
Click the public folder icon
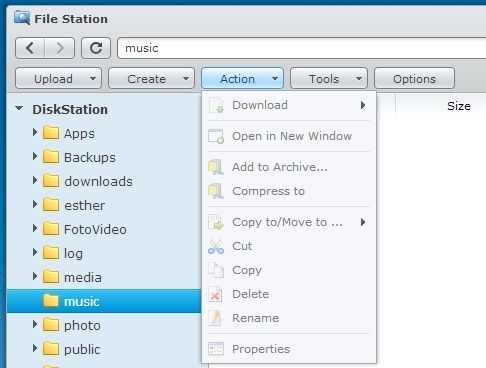[51, 349]
